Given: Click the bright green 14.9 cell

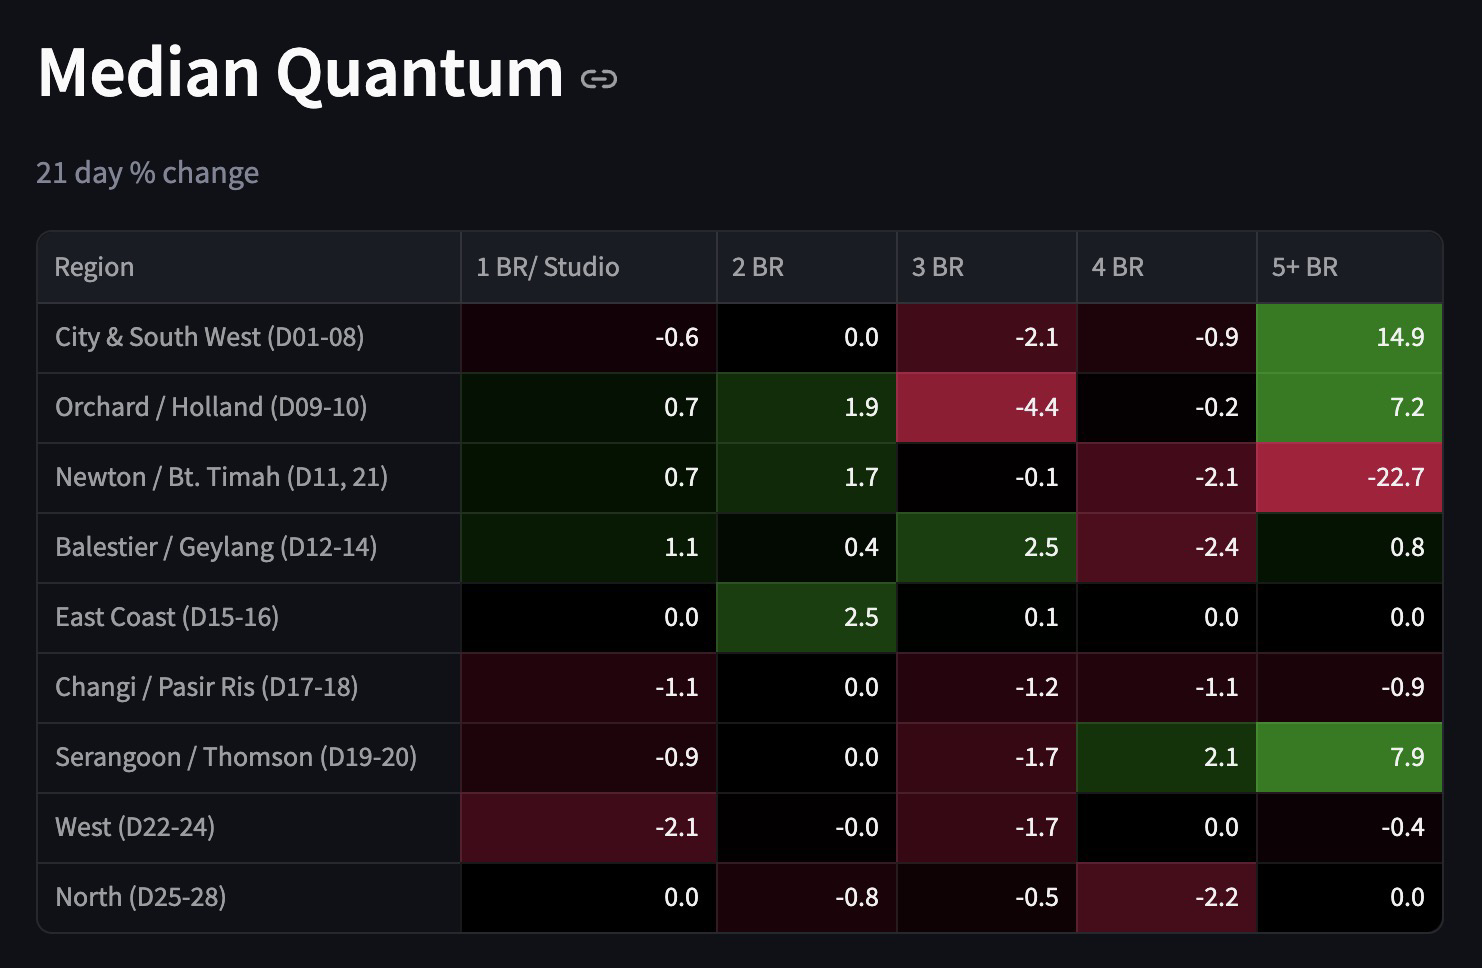Looking at the screenshot, I should coord(1349,338).
